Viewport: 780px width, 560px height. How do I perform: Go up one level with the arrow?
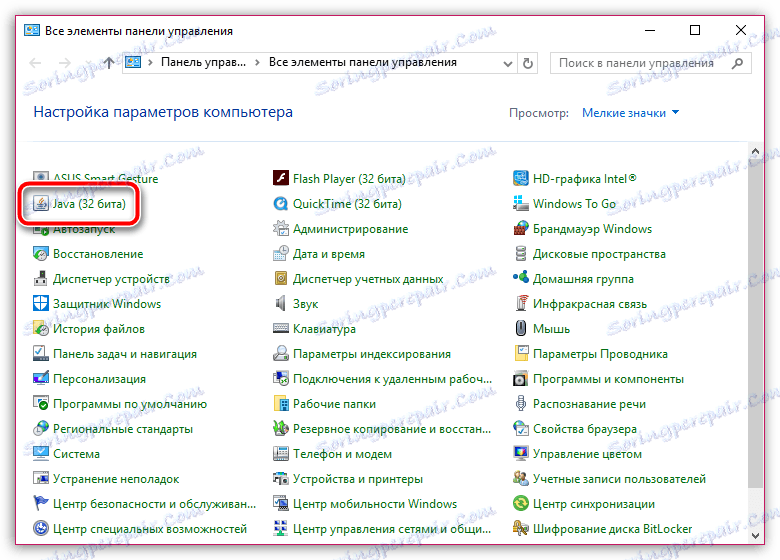click(x=109, y=63)
